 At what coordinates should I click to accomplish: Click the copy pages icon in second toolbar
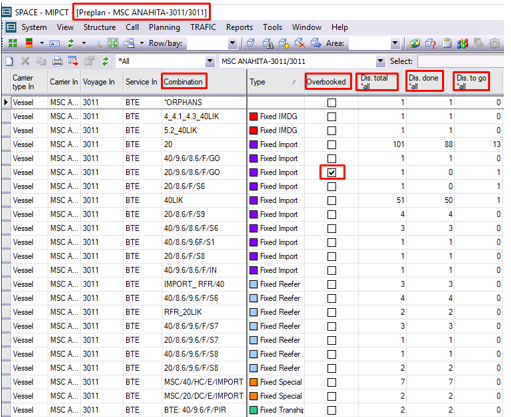click(41, 61)
